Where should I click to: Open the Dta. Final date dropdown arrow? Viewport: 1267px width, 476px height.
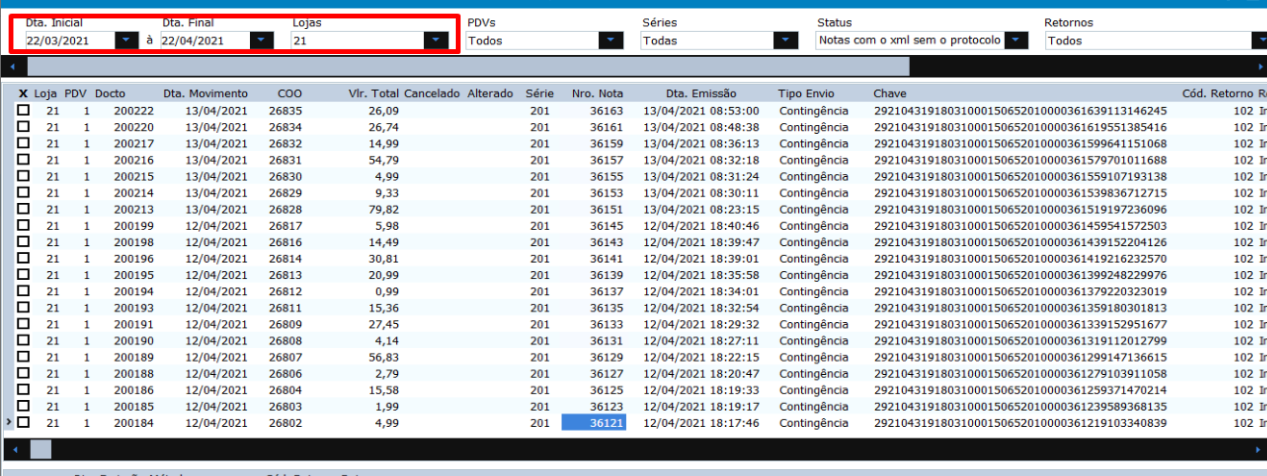(x=261, y=40)
